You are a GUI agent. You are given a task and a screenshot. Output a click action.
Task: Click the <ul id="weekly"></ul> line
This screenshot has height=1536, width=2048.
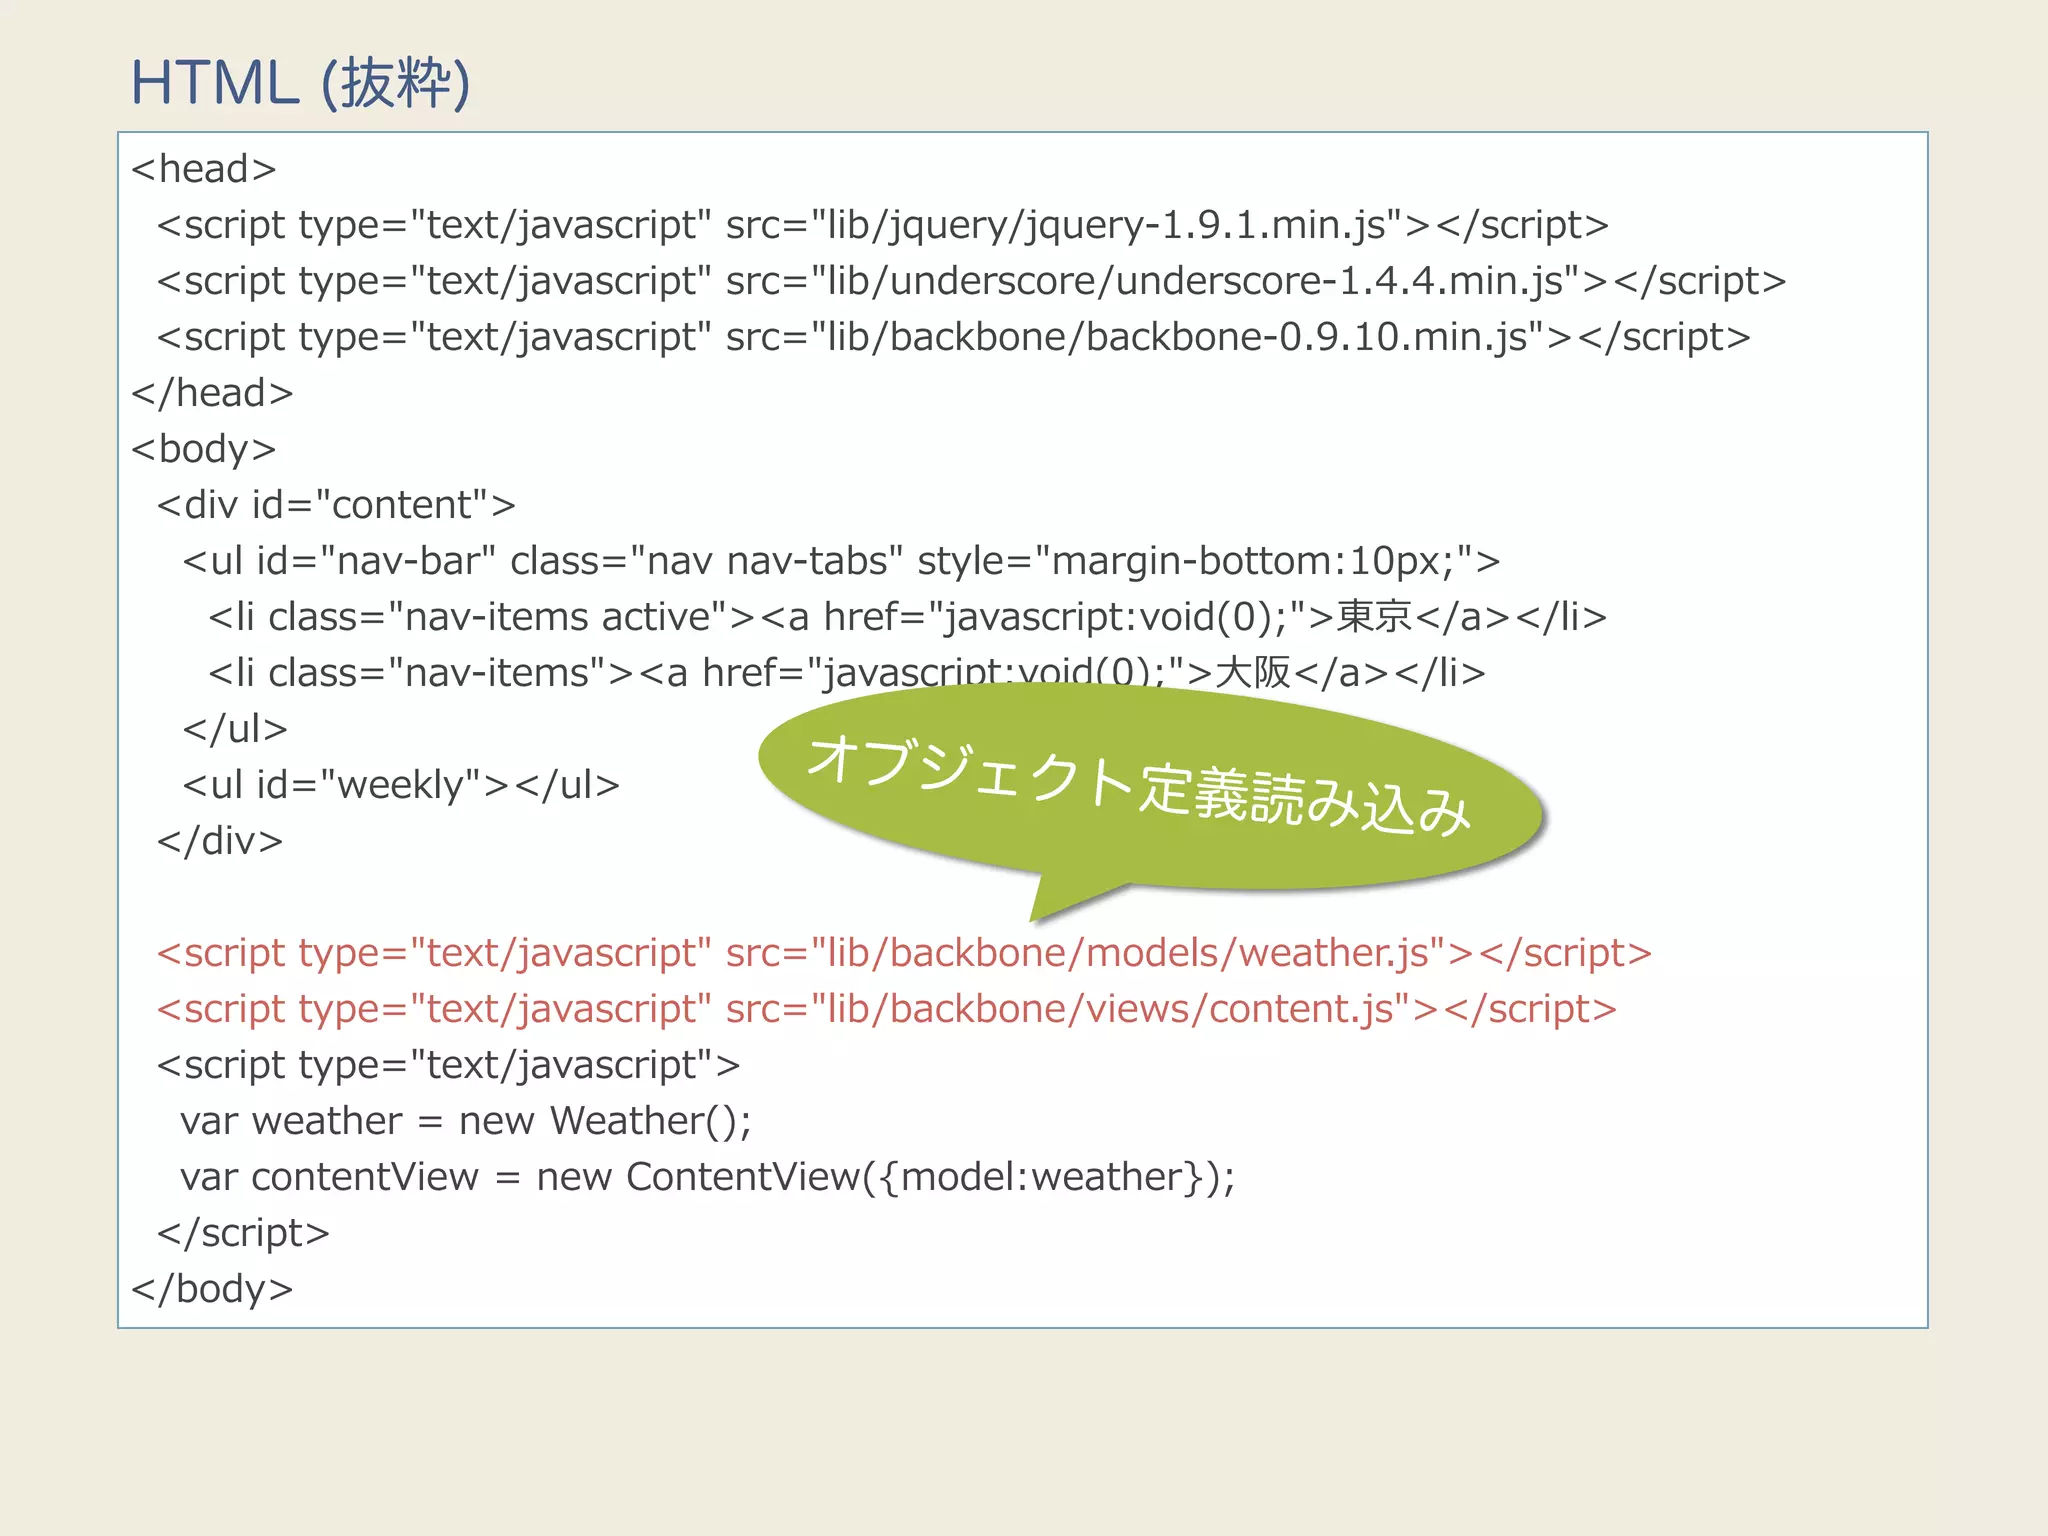(401, 786)
